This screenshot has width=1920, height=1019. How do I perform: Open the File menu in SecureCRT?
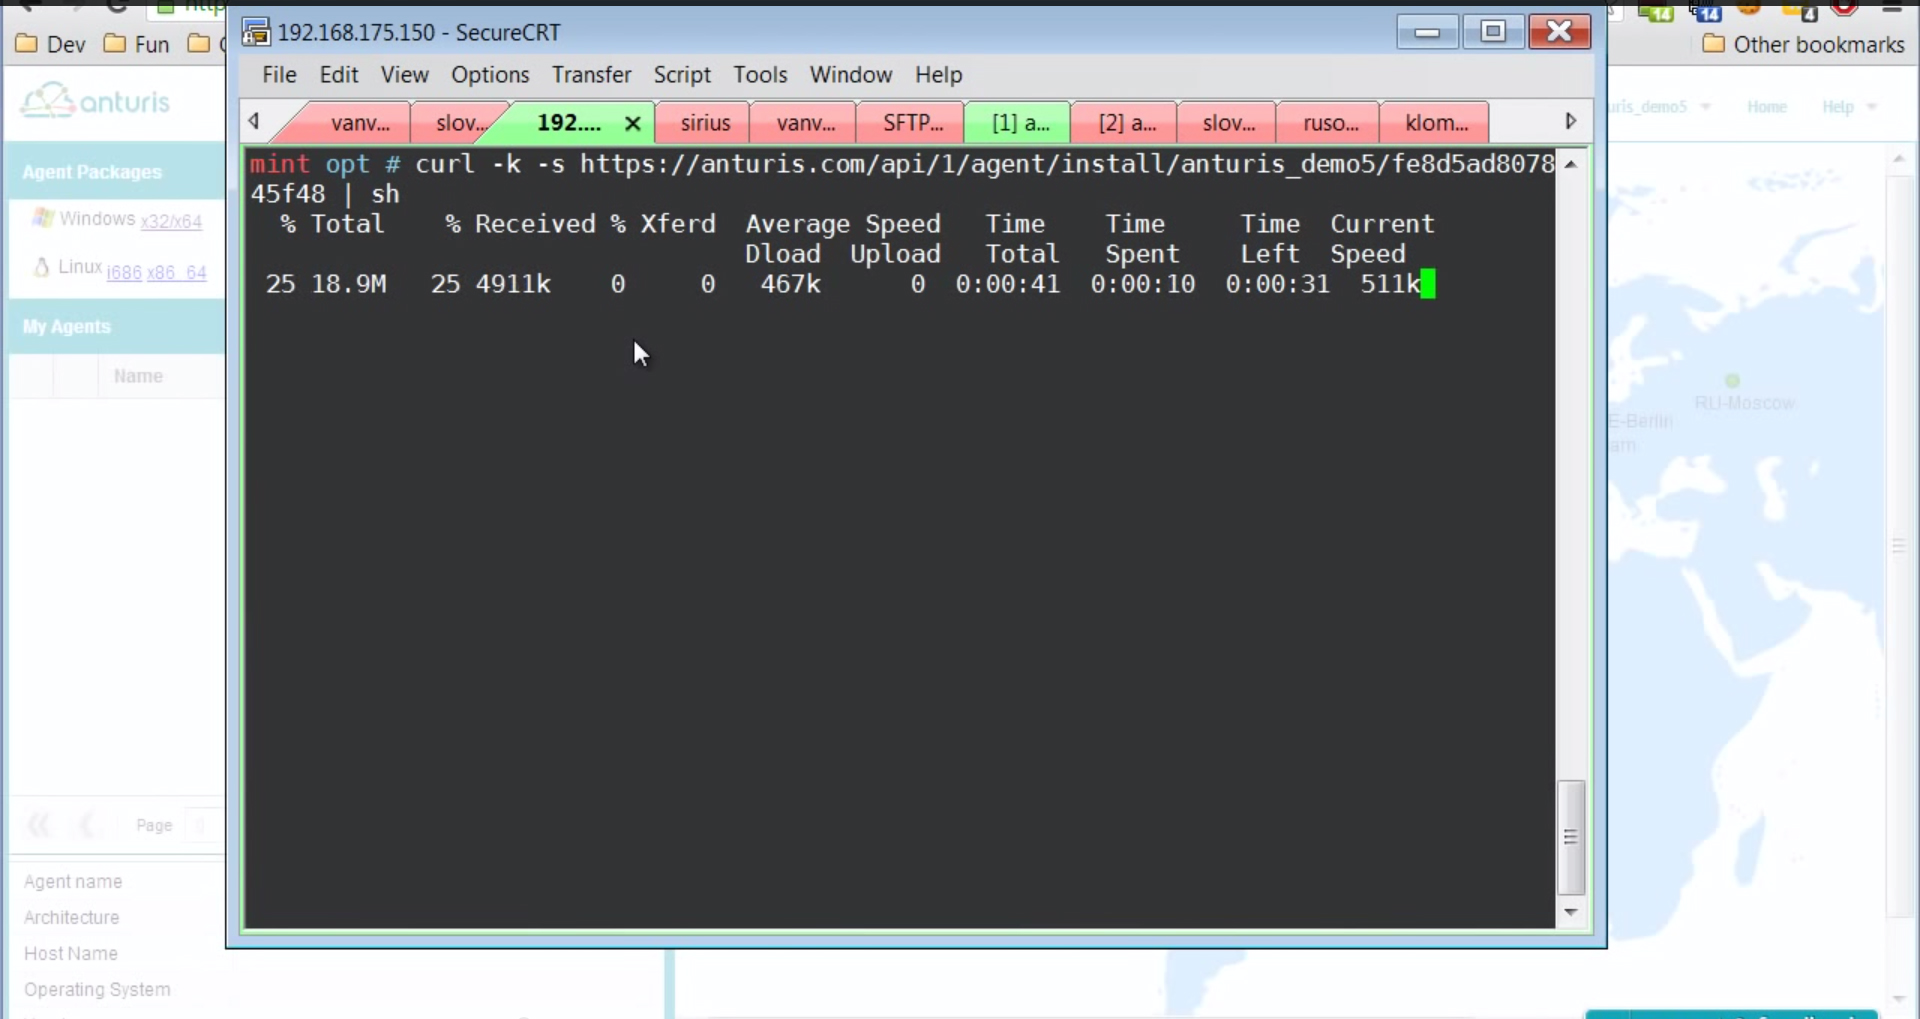tap(279, 75)
